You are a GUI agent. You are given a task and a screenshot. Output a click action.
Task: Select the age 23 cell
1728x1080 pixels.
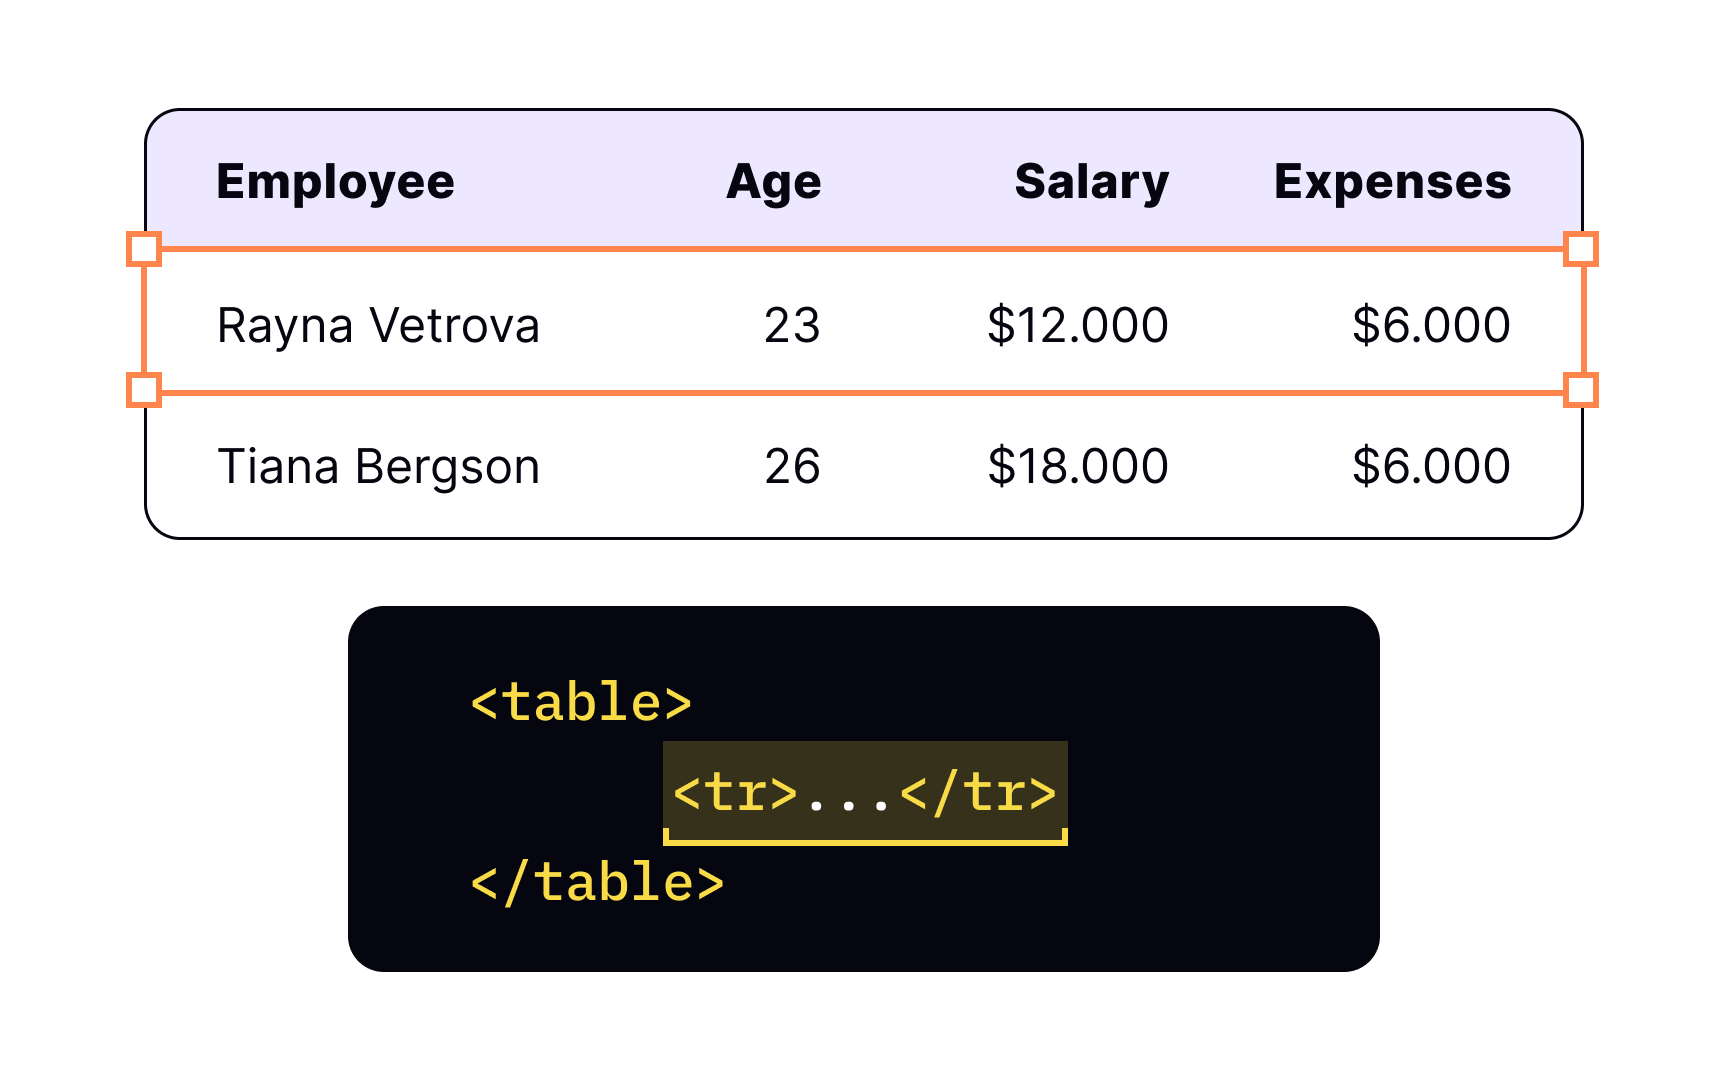point(792,326)
